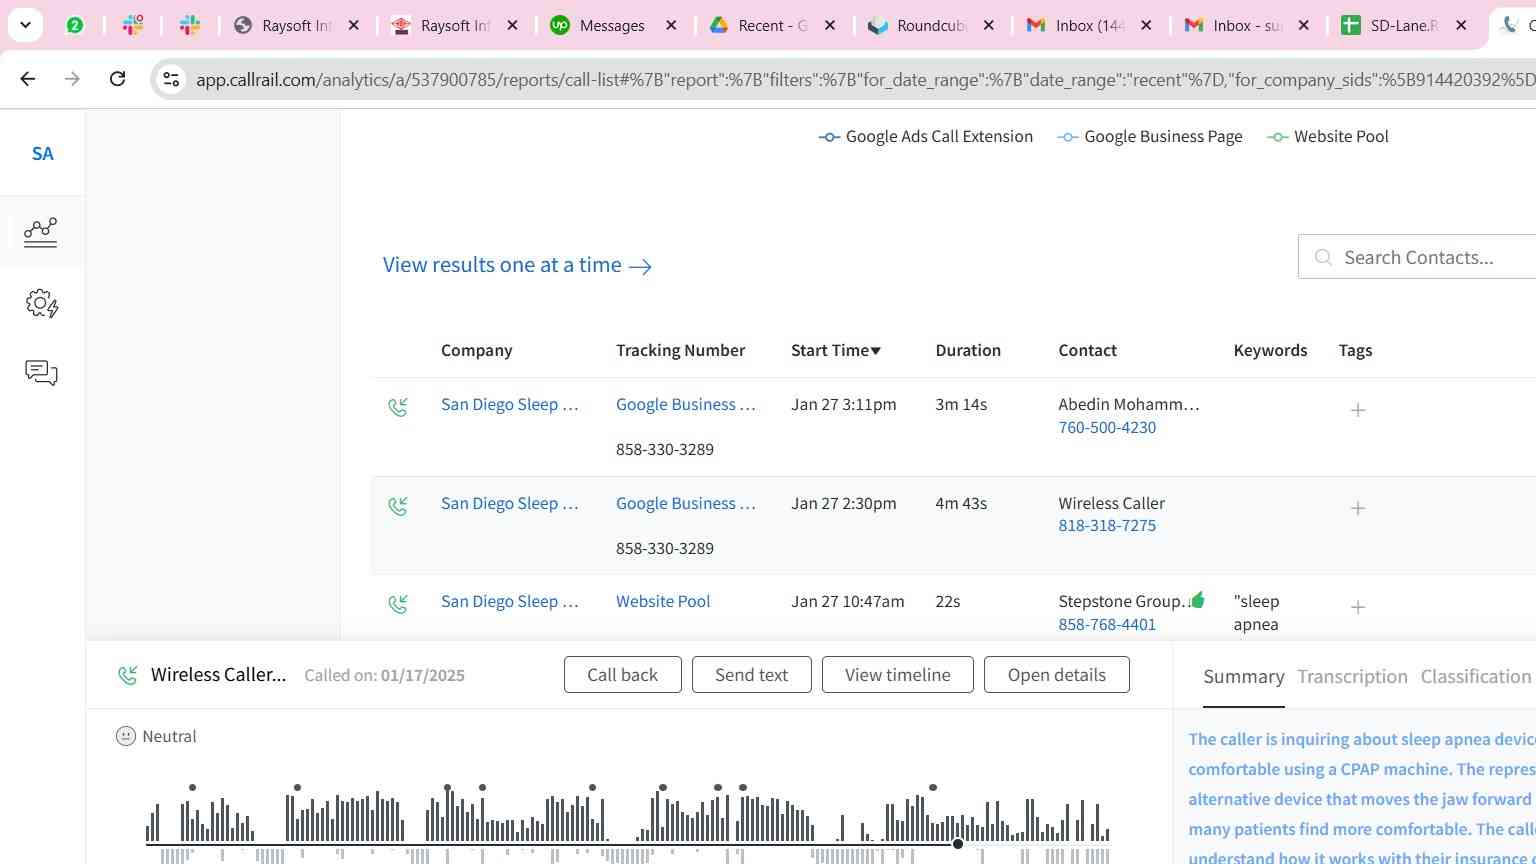The image size is (1536, 864).
Task: Click the View timeline button
Action: (x=897, y=675)
